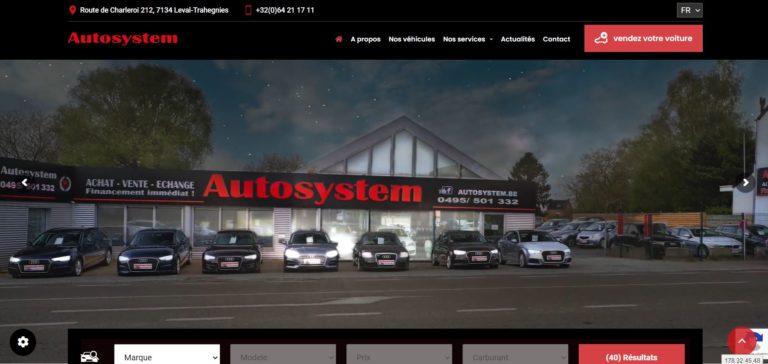Click the vendez votre voiture button

tap(643, 38)
